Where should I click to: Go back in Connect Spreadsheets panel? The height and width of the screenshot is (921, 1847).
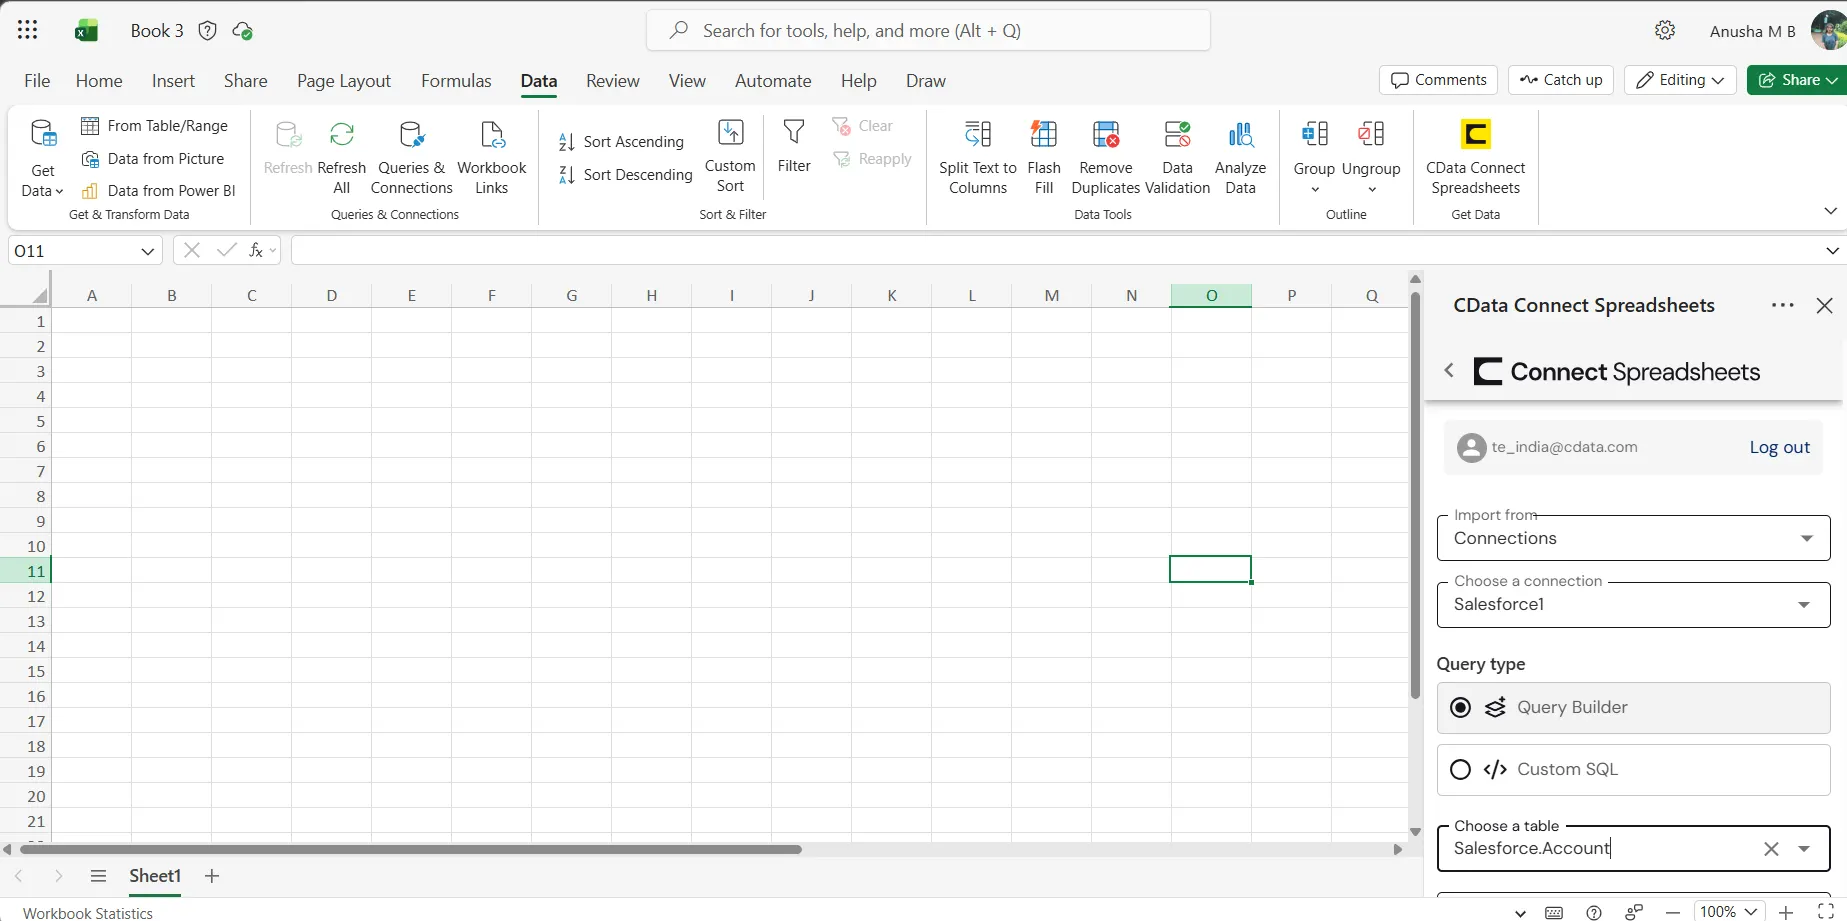[1449, 371]
